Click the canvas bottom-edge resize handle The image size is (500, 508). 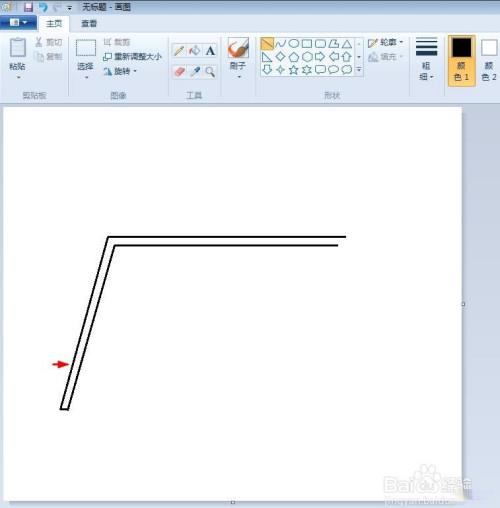click(233, 502)
